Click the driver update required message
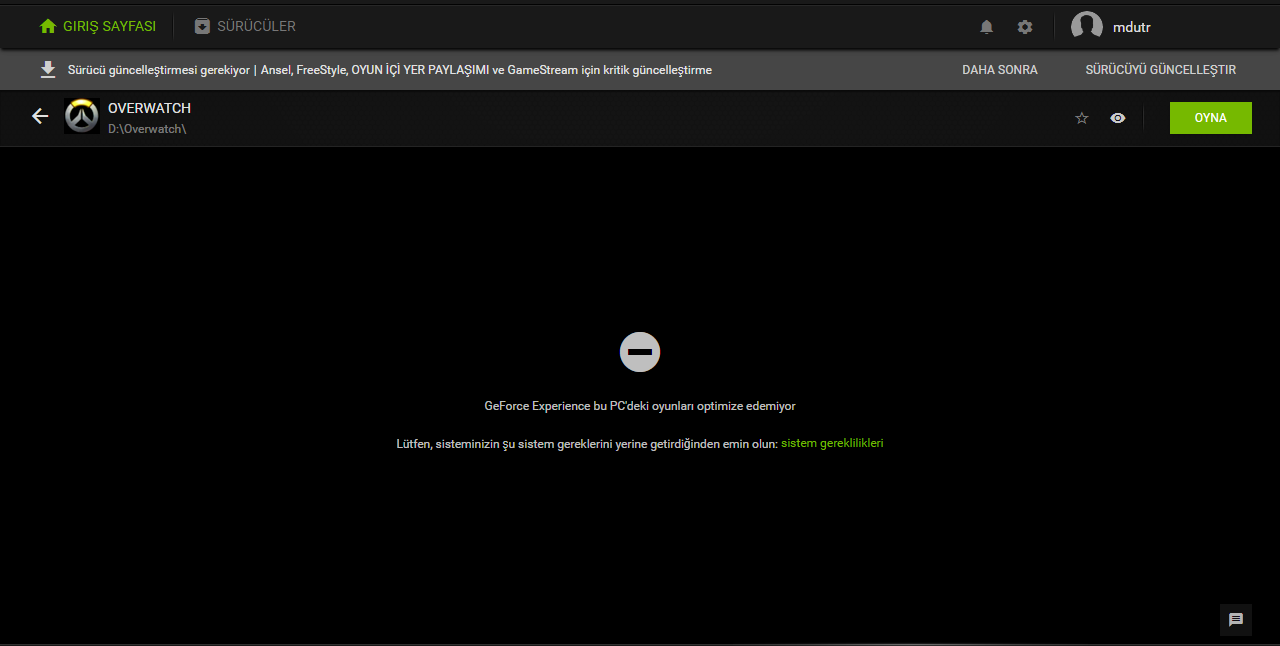Image resolution: width=1280 pixels, height=646 pixels. click(x=390, y=70)
